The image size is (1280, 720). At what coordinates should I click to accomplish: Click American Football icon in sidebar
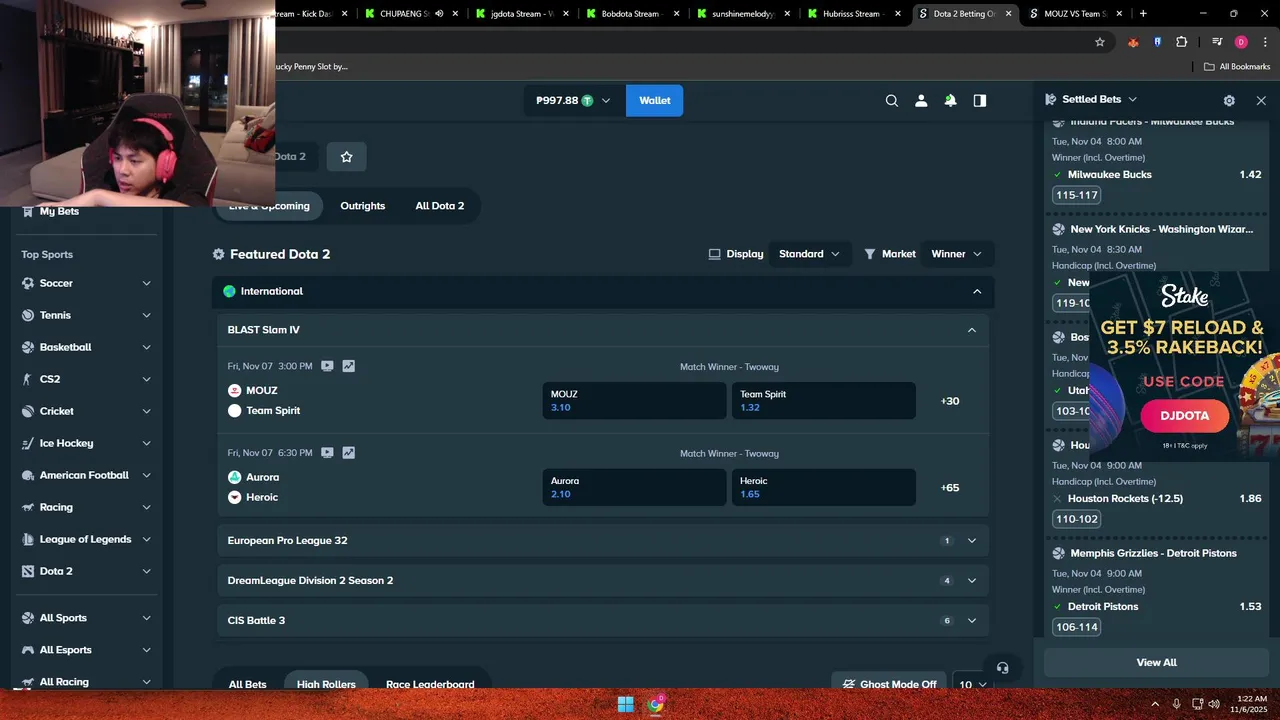[x=28, y=475]
